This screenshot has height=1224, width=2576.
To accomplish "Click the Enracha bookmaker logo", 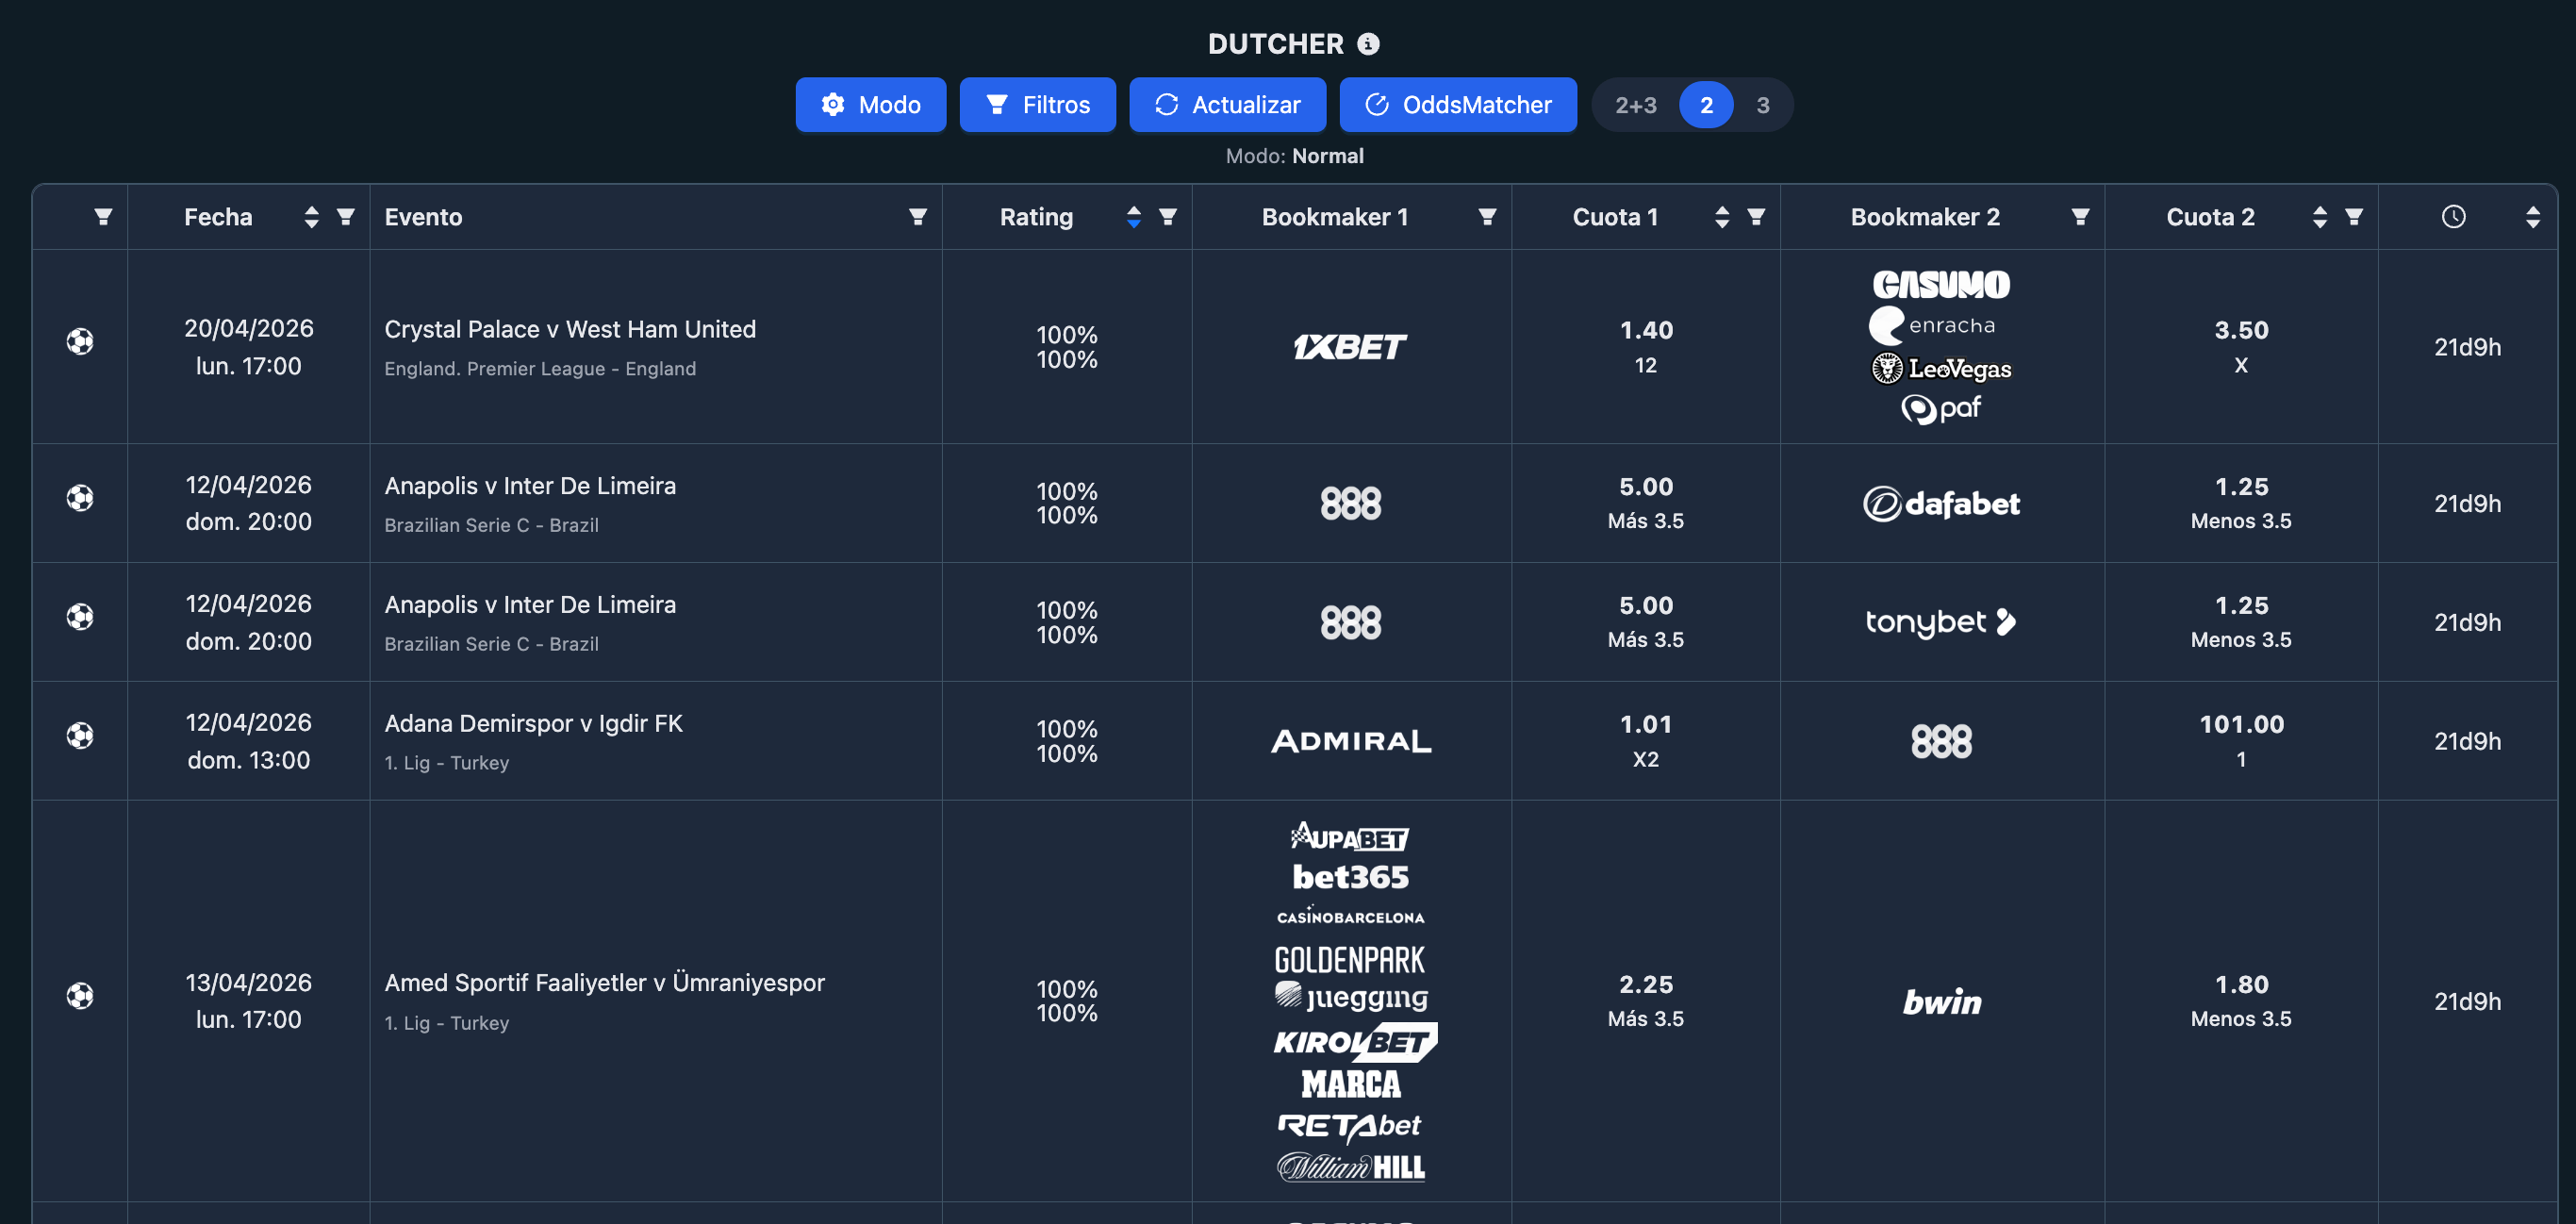I will coord(1933,326).
